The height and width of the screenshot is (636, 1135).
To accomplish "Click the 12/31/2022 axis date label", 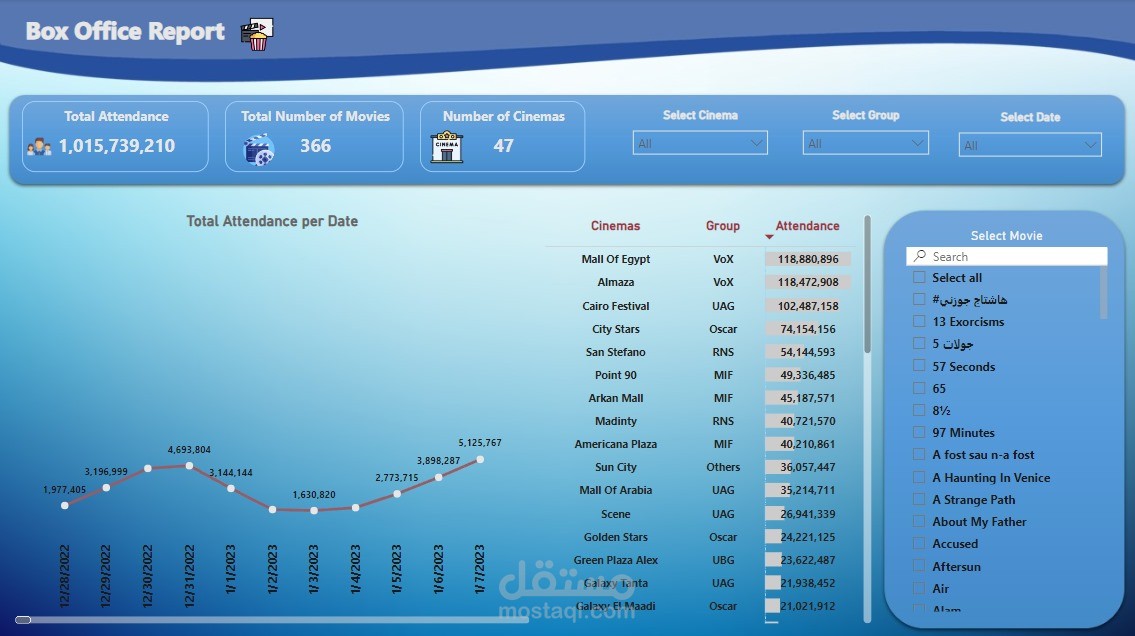I will 190,576.
